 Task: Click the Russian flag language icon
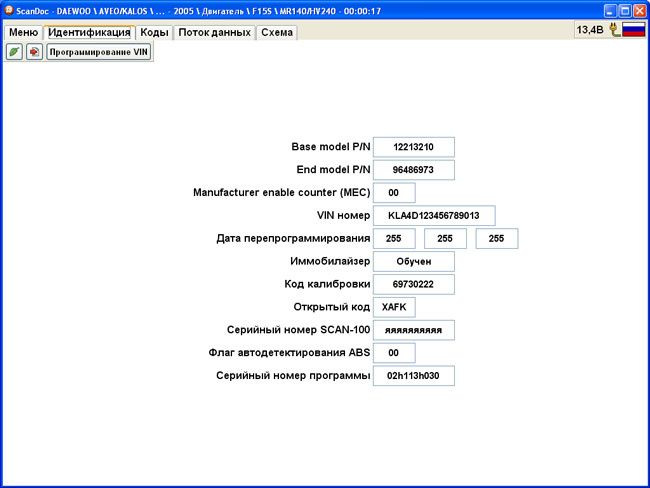coord(633,31)
